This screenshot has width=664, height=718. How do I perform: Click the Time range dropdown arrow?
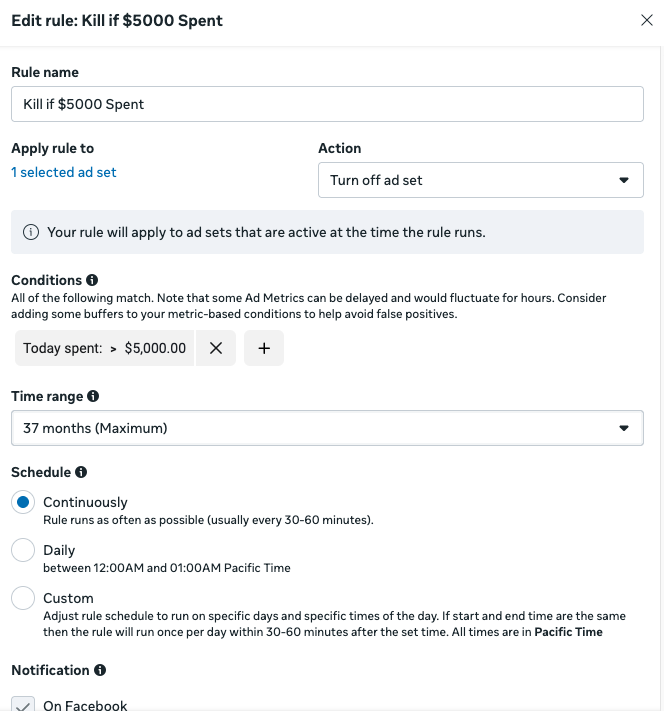click(624, 428)
